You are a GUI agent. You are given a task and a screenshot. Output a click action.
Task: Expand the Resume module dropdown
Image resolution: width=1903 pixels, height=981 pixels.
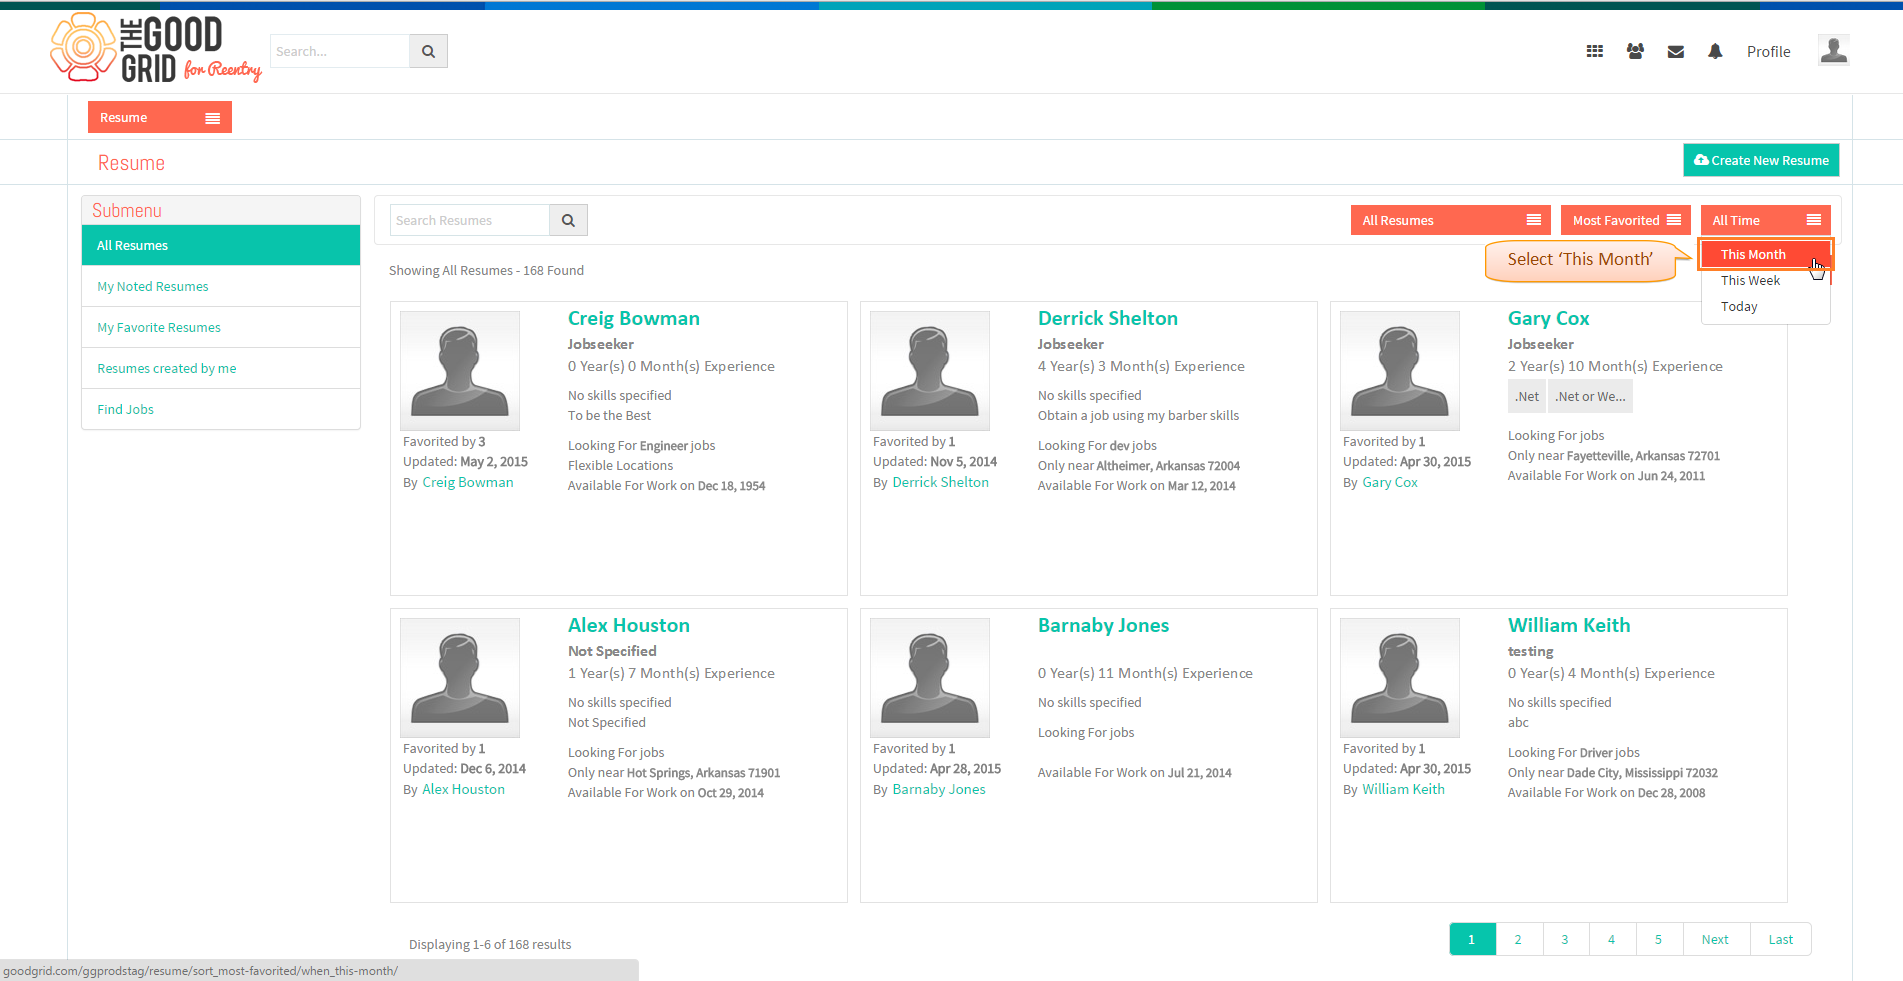160,117
